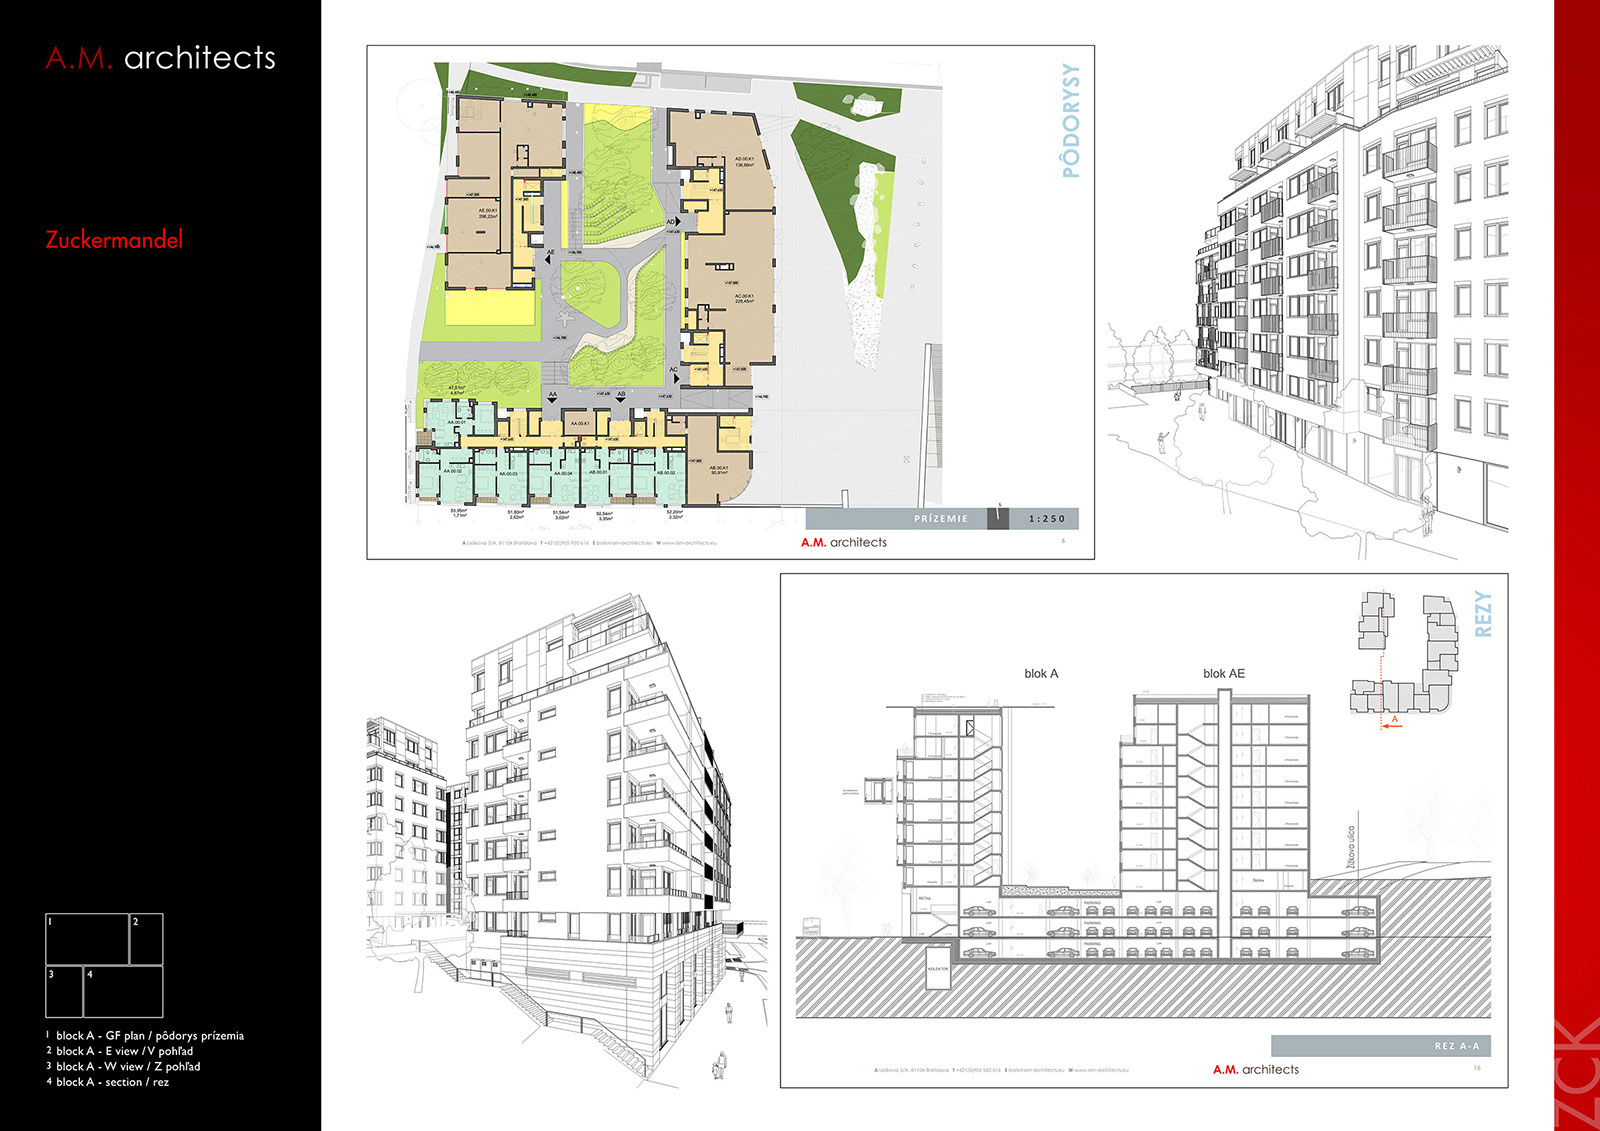Image resolution: width=1600 pixels, height=1131 pixels.
Task: Click the 'blok A' label in the section
Action: click(x=1041, y=674)
